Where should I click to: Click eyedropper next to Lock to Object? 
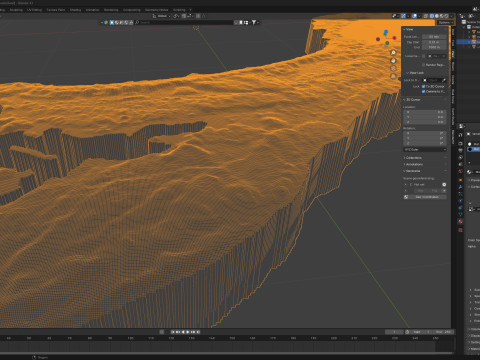(444, 80)
